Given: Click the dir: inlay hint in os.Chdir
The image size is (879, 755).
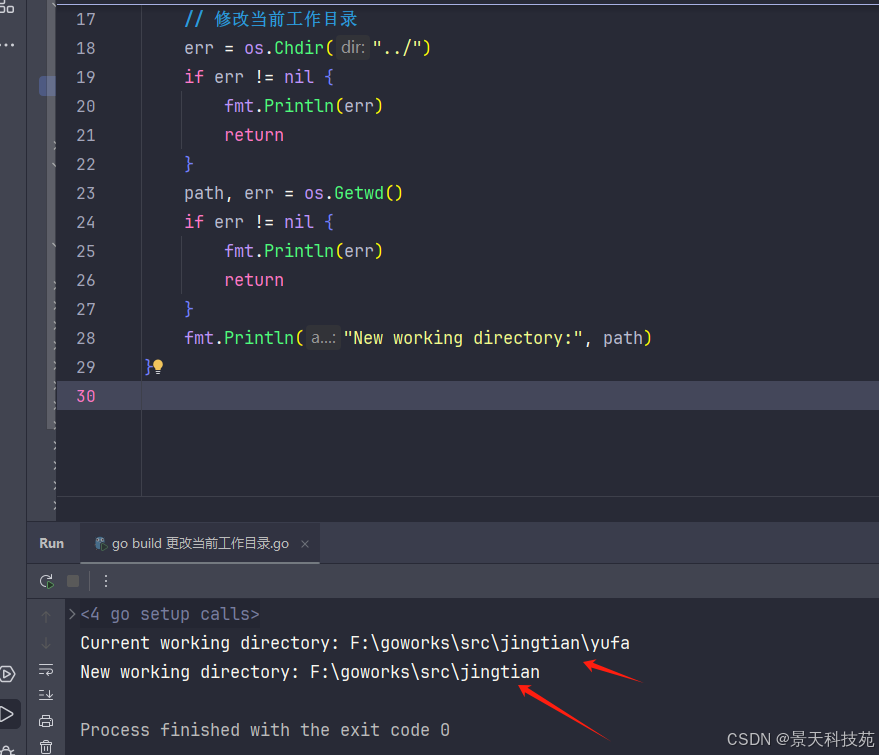Looking at the screenshot, I should (353, 48).
